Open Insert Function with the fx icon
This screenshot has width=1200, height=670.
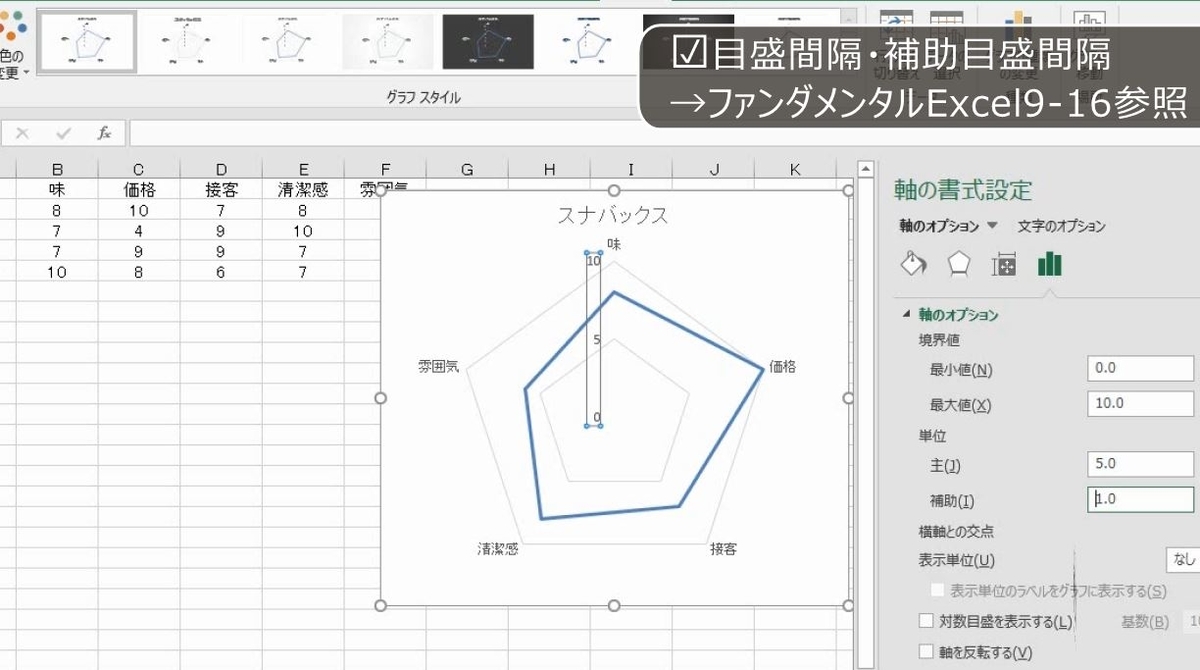click(104, 133)
